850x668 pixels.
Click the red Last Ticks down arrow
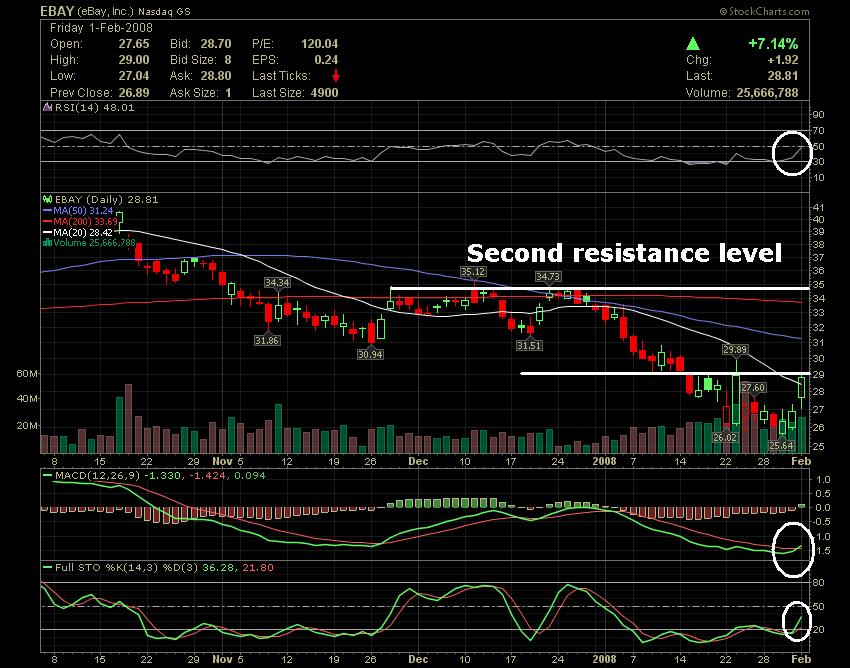336,75
